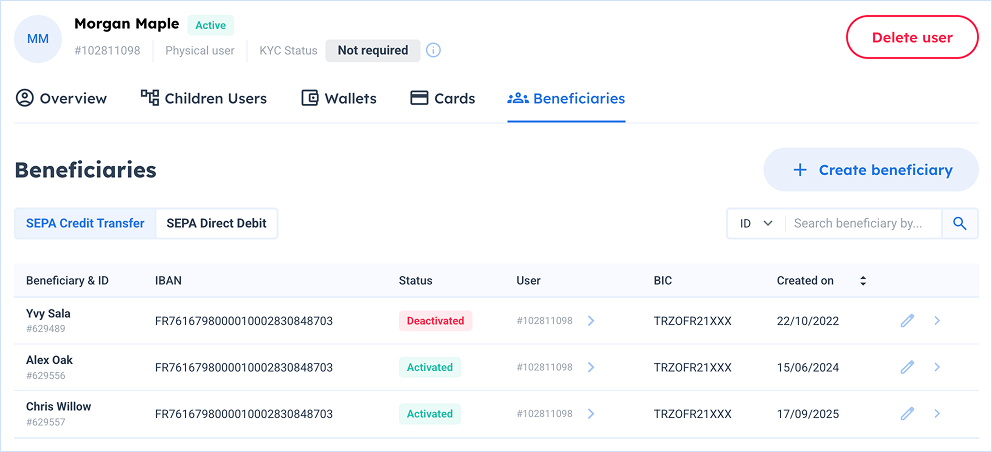Switch to SEPA Direct Debit
Image resolution: width=992 pixels, height=452 pixels.
click(216, 224)
